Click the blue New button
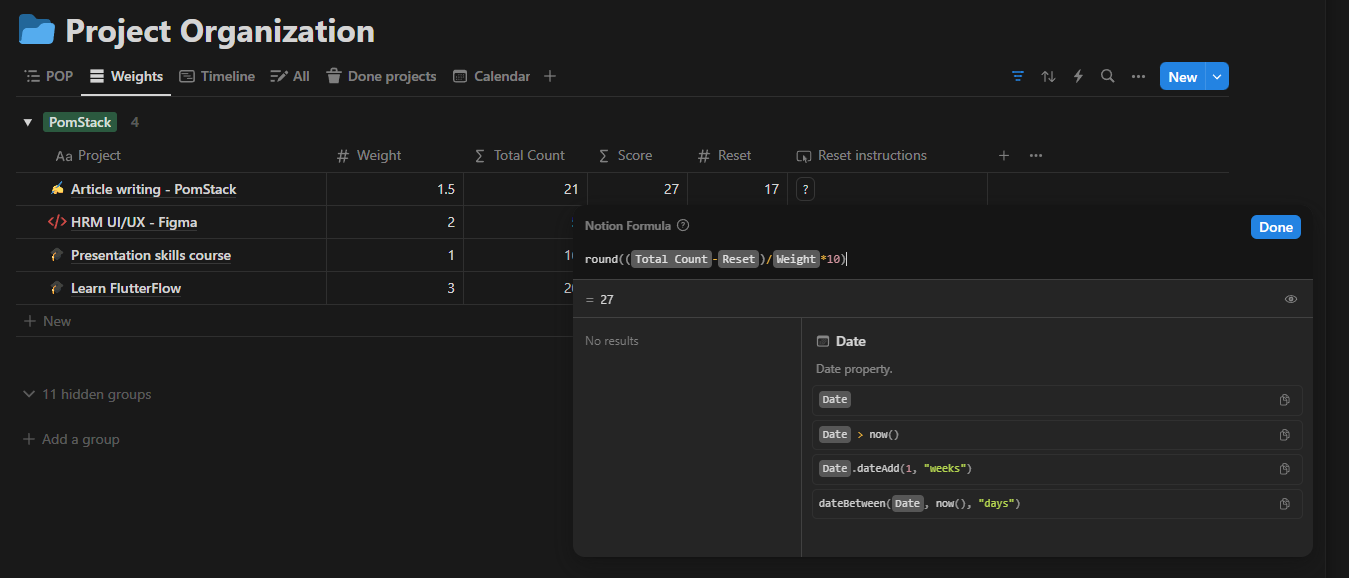1349x578 pixels. click(1183, 77)
